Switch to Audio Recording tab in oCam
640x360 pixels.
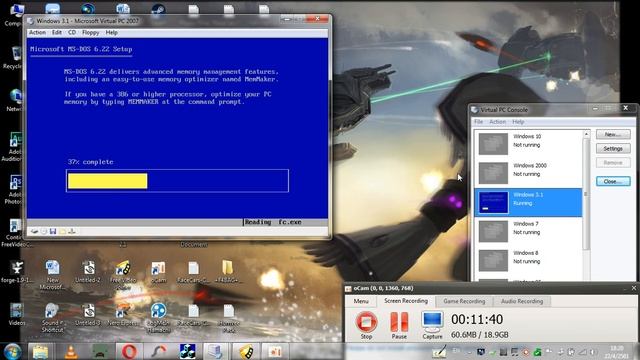click(522, 301)
